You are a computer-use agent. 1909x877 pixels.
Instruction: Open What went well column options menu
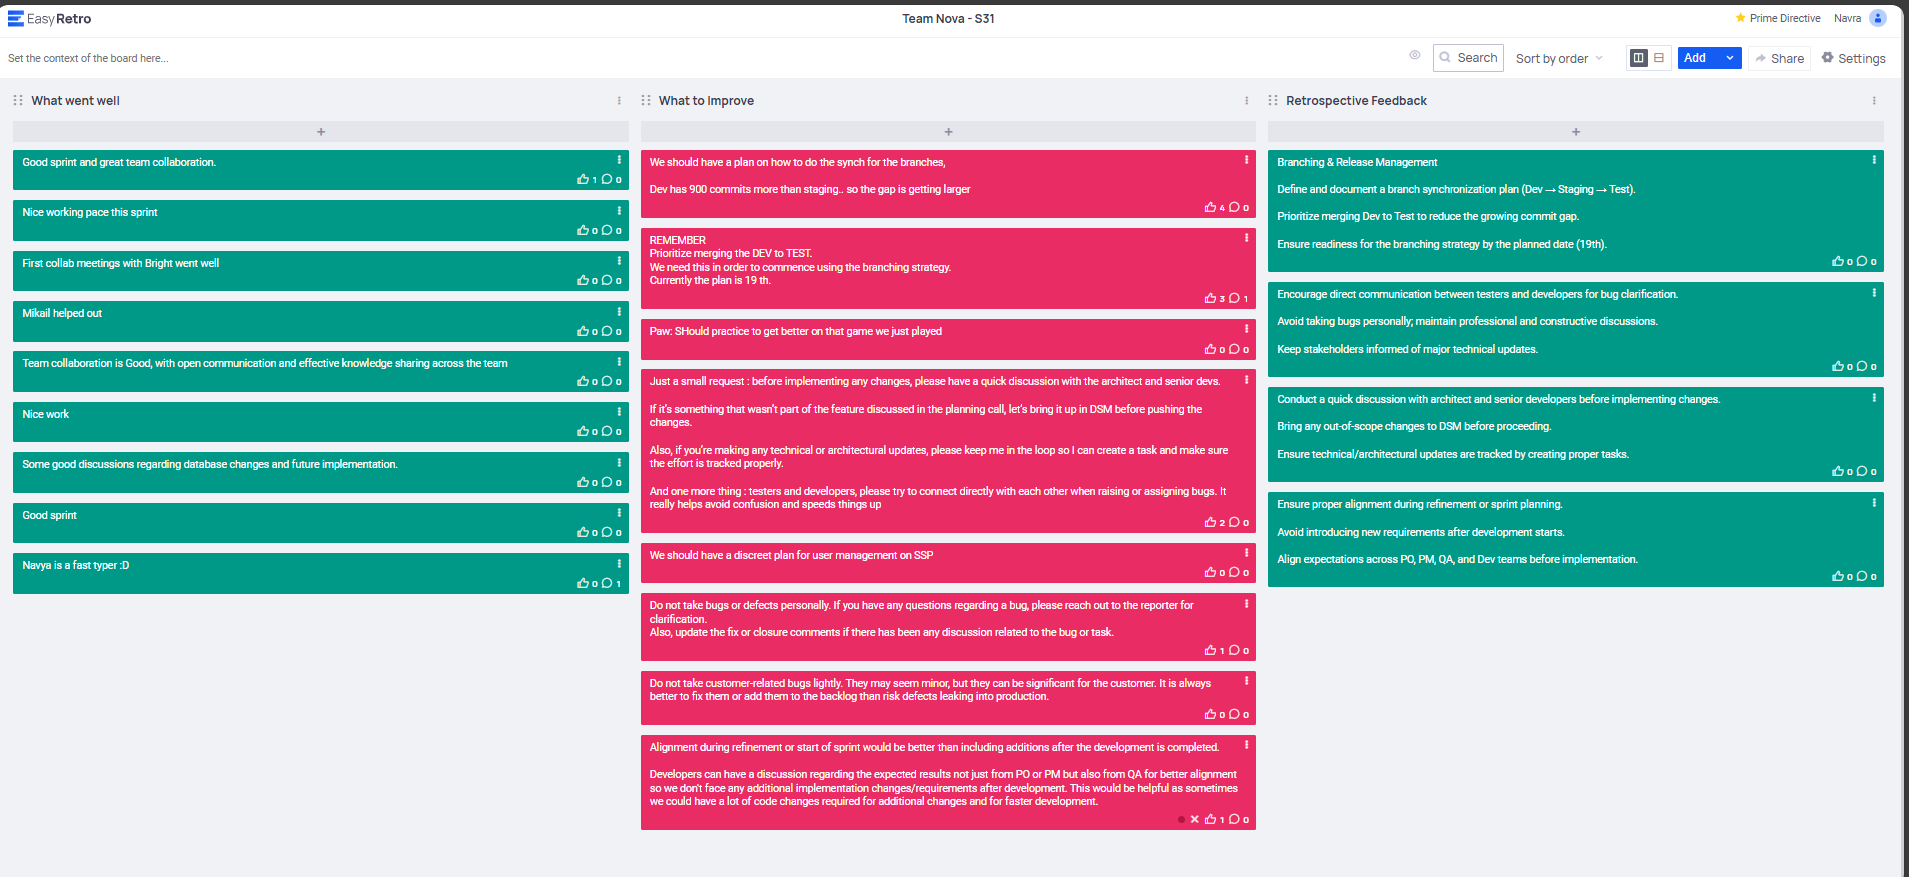coord(619,100)
